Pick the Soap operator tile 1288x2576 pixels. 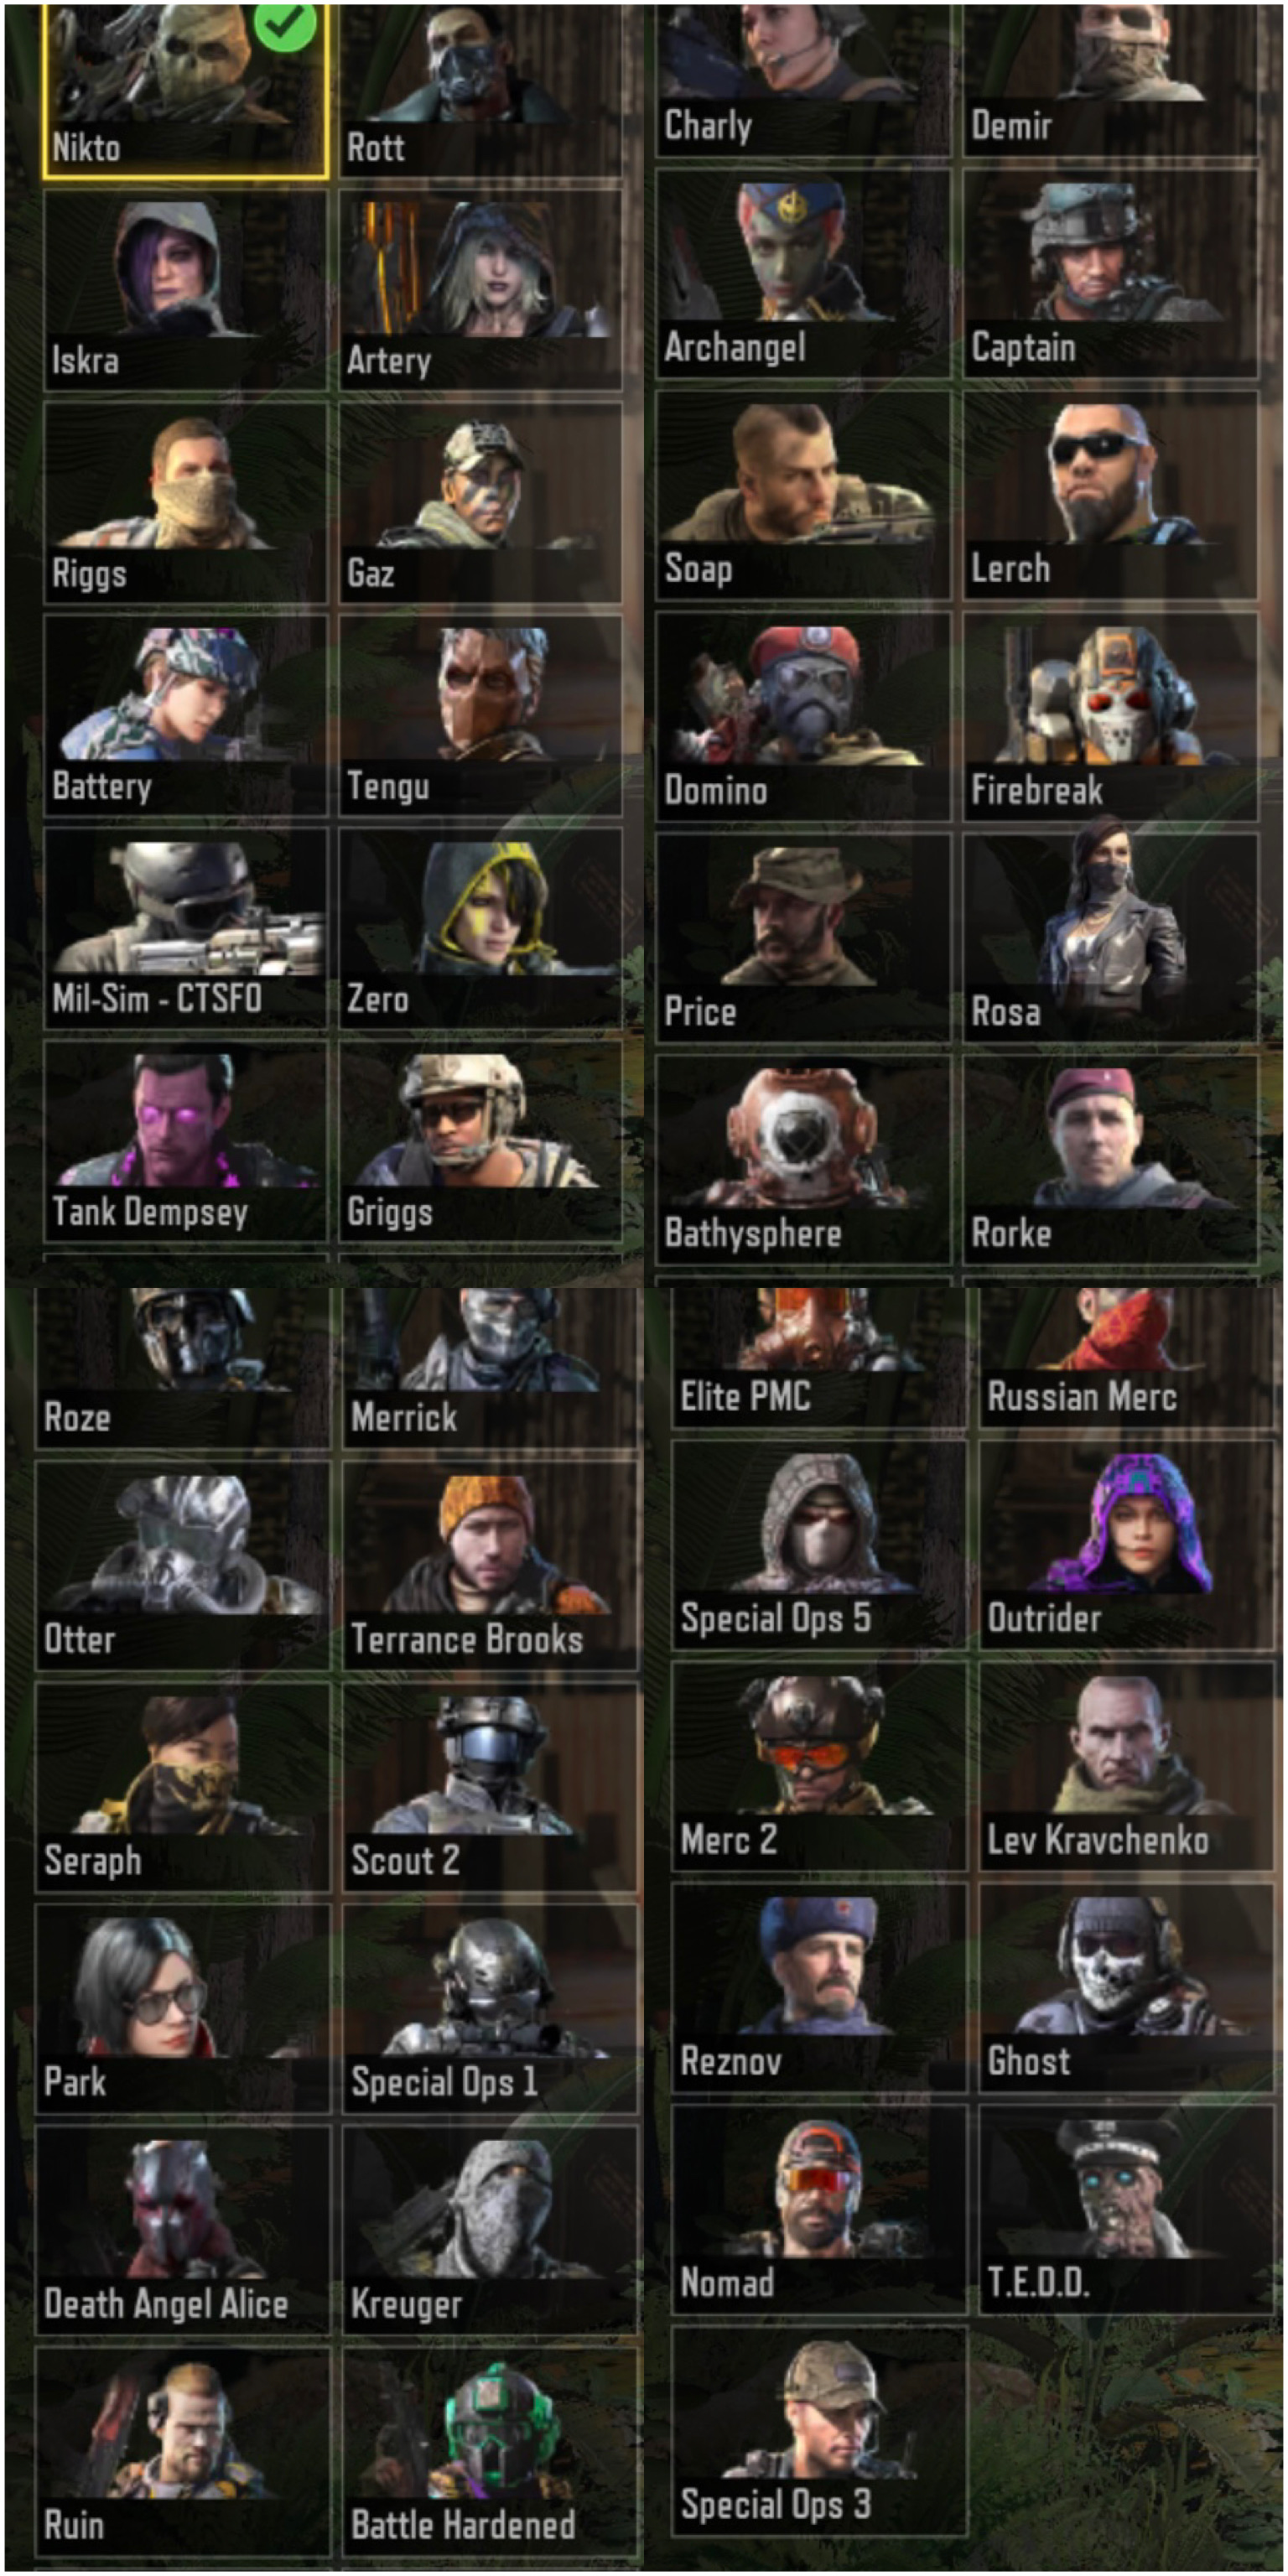click(803, 495)
